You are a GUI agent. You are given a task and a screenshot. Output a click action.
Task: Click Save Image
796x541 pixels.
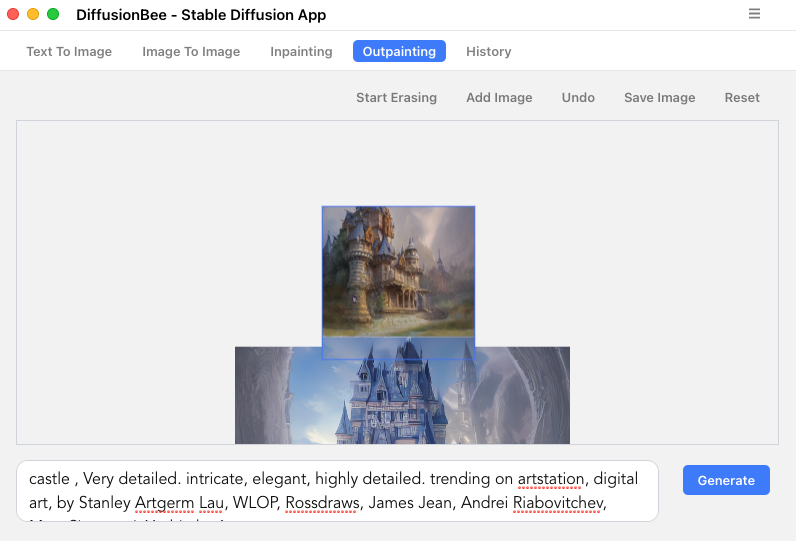click(659, 97)
